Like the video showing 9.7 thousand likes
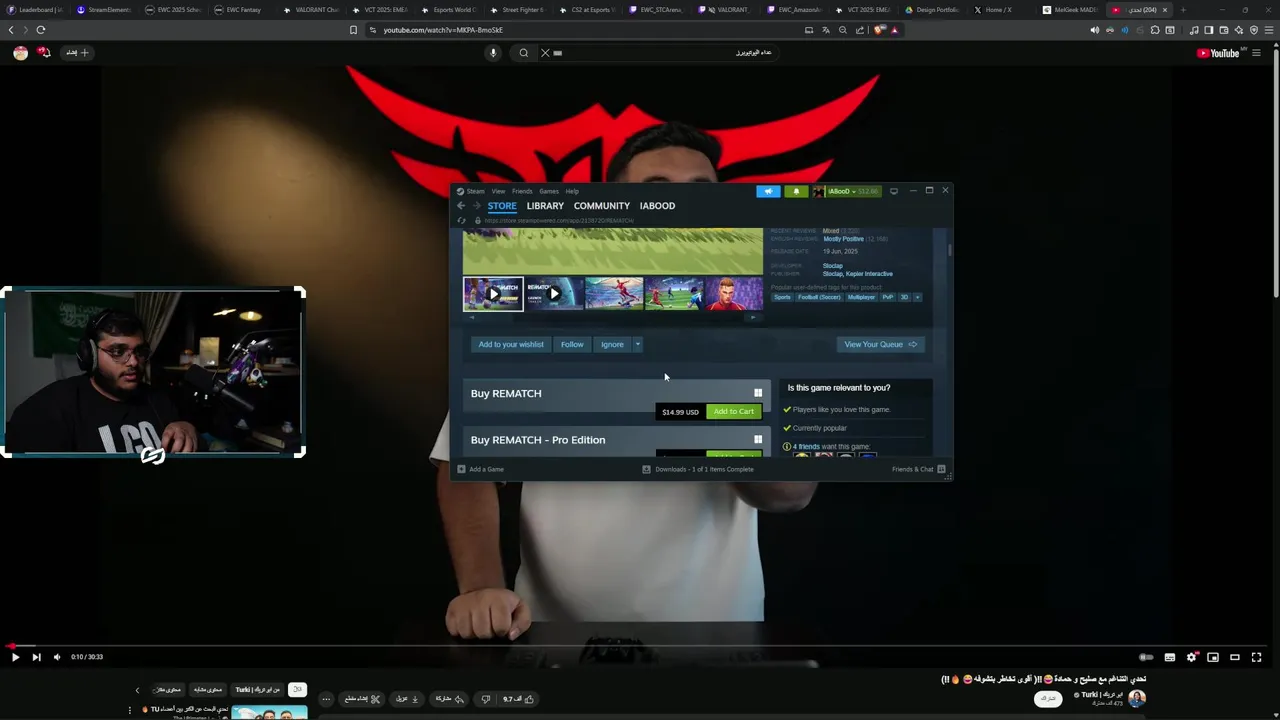Image resolution: width=1280 pixels, height=720 pixels. 519,699
